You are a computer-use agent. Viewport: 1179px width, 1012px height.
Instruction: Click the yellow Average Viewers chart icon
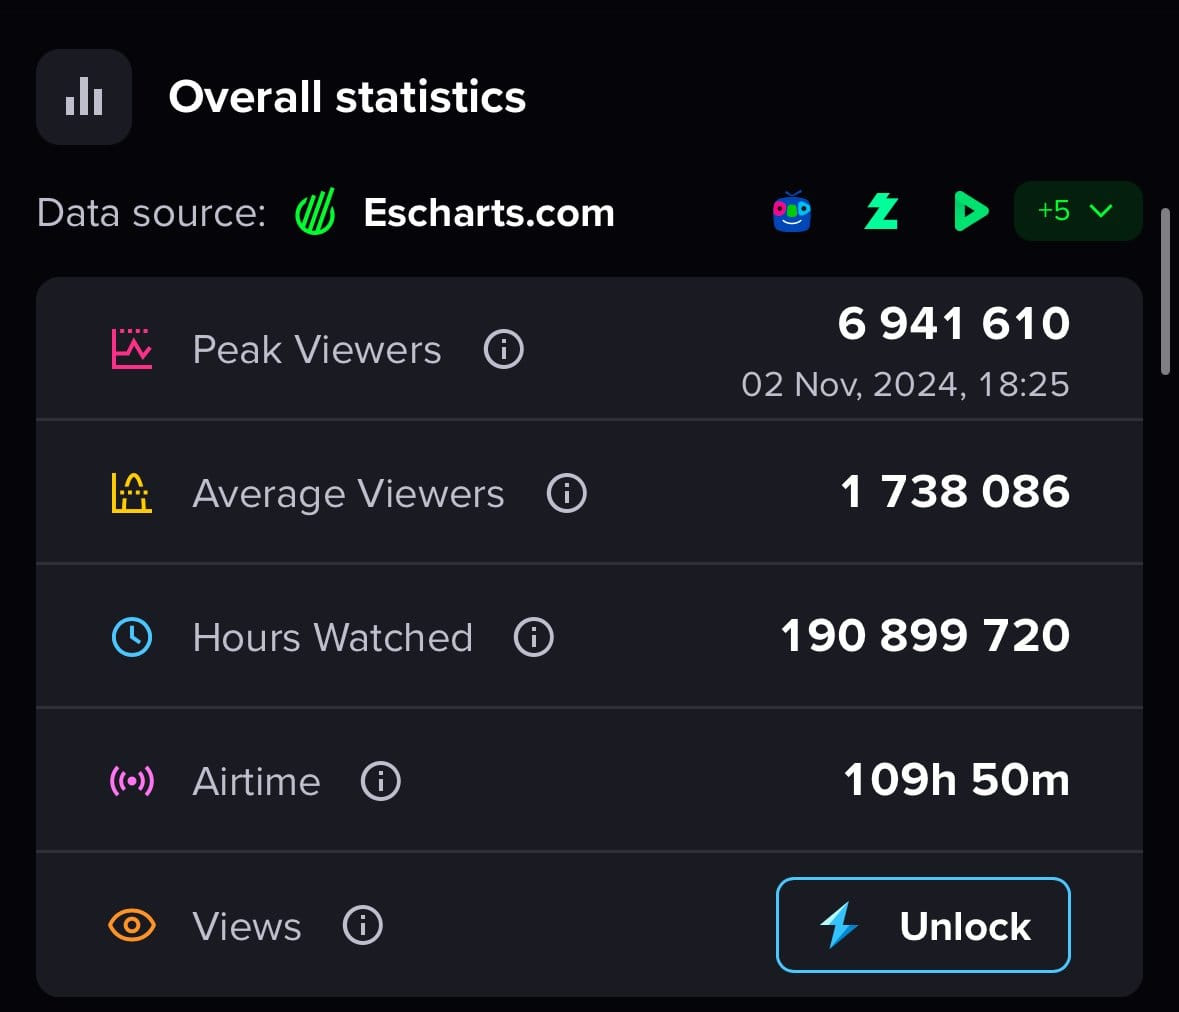click(132, 493)
